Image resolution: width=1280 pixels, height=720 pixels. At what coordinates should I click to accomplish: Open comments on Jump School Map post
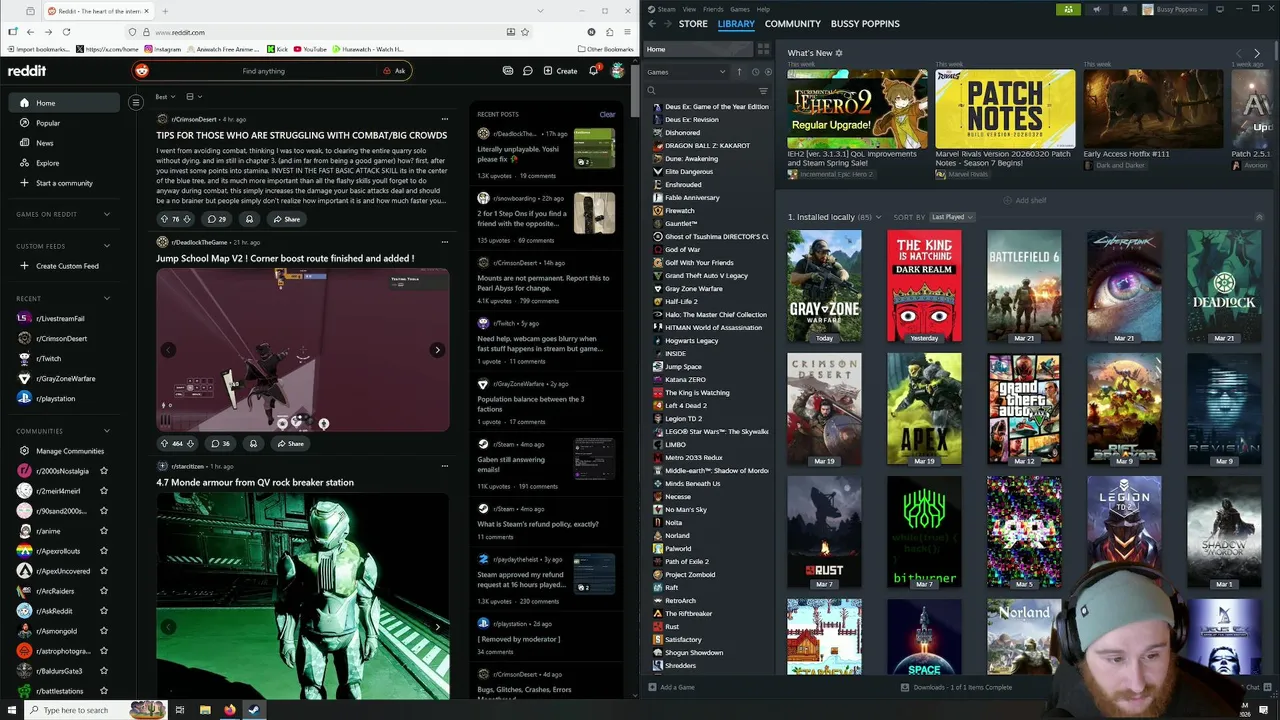point(219,443)
